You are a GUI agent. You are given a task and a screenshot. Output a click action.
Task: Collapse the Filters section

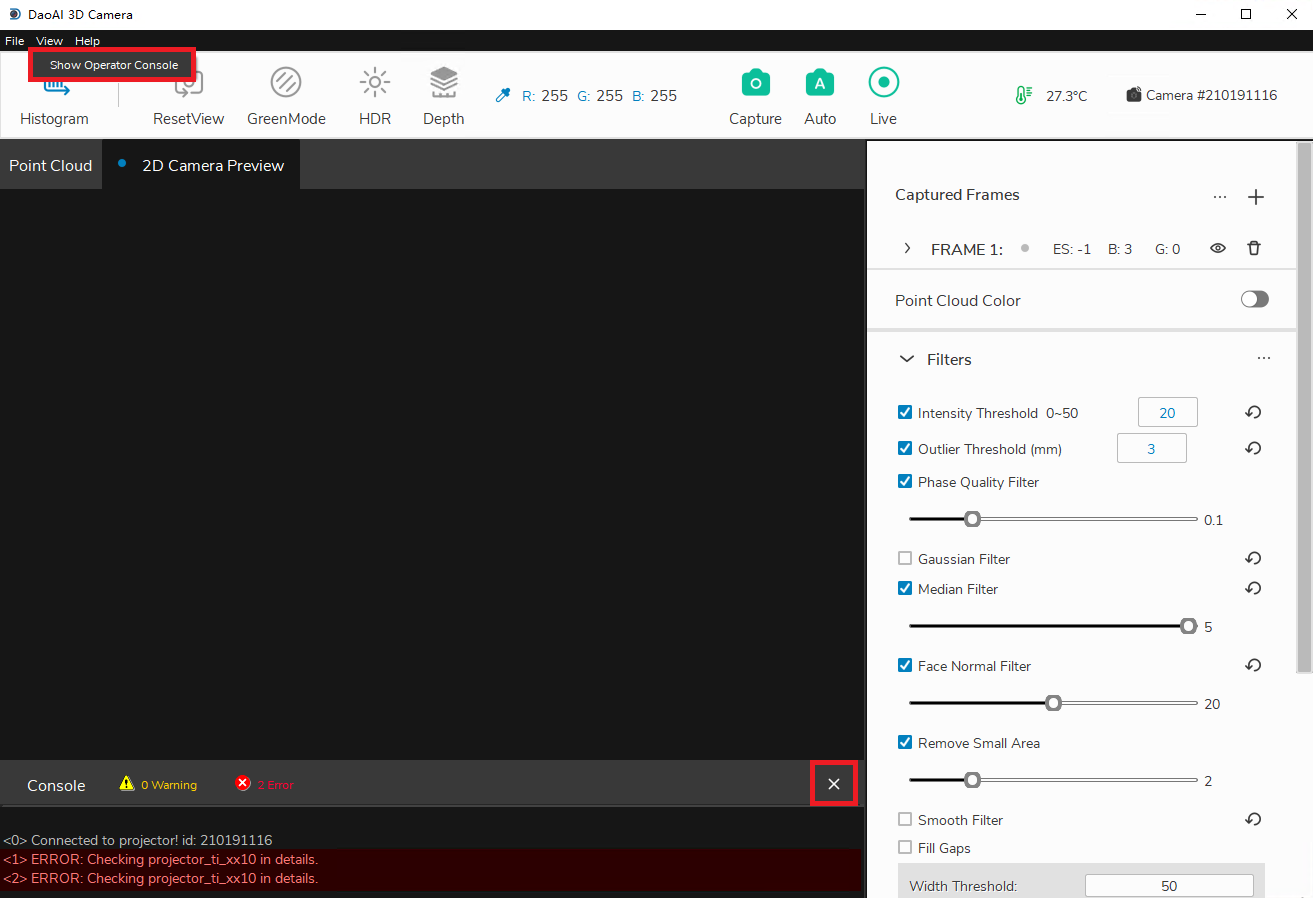[906, 359]
